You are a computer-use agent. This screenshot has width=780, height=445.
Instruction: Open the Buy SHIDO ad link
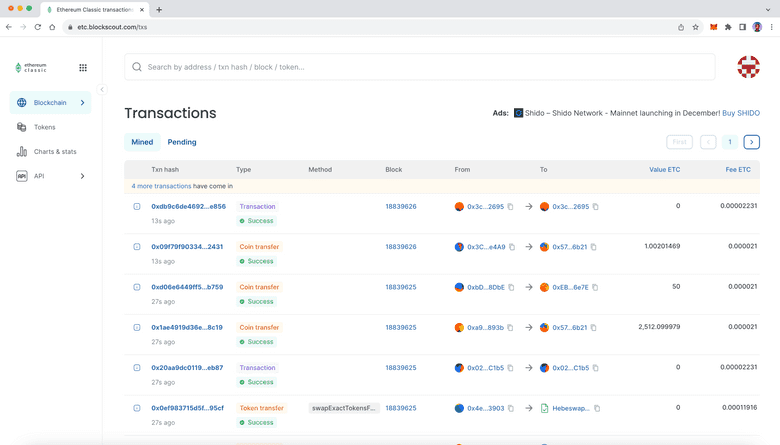click(x=740, y=113)
